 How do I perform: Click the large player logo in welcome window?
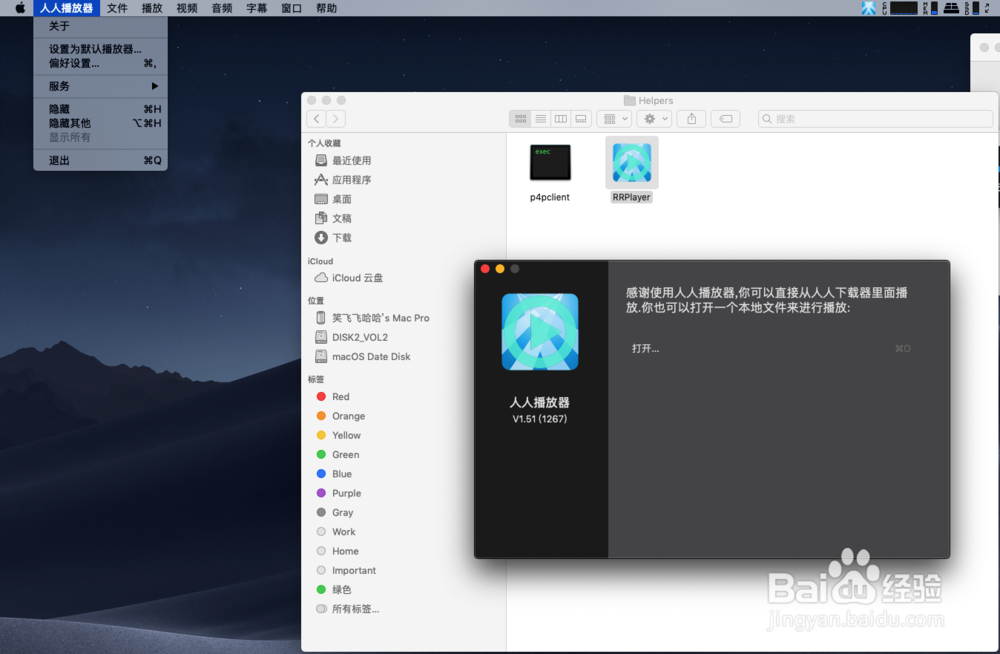pyautogui.click(x=540, y=332)
